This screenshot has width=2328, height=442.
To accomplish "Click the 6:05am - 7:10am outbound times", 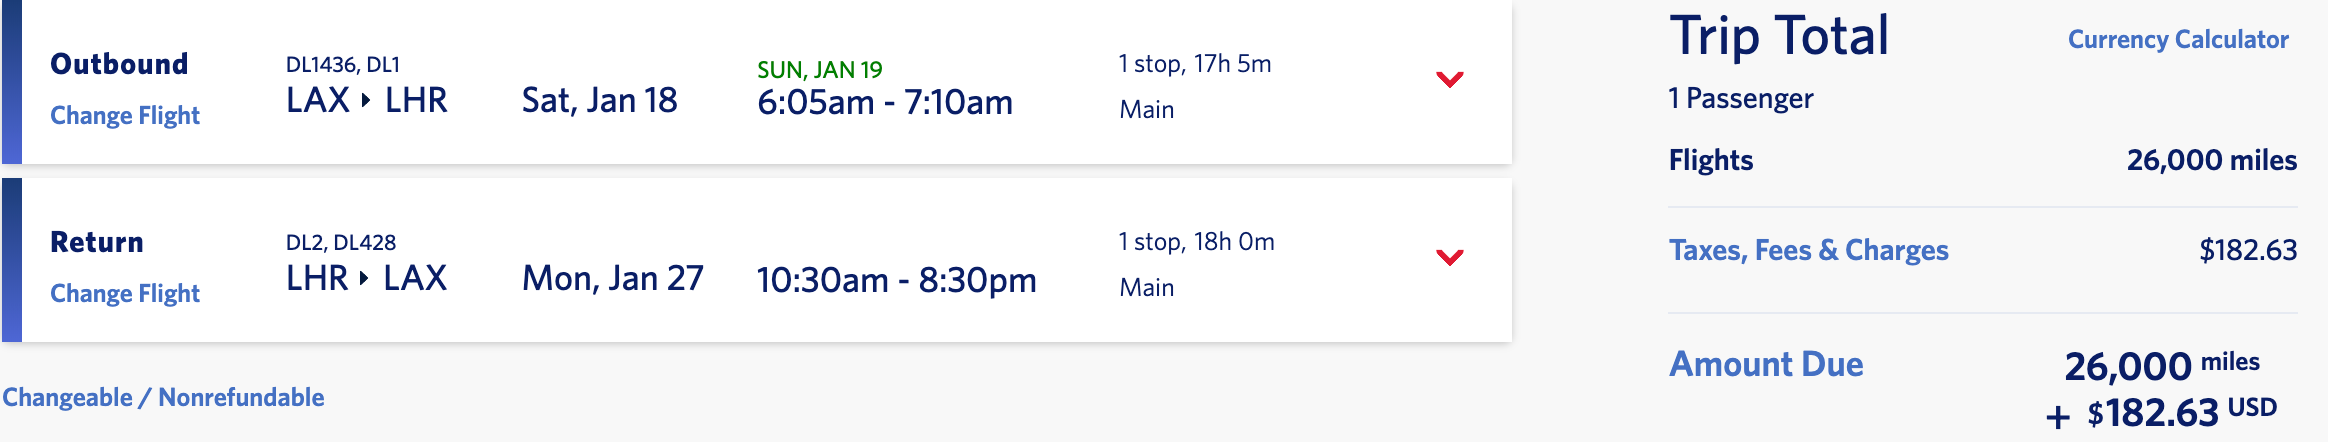I will (x=885, y=102).
